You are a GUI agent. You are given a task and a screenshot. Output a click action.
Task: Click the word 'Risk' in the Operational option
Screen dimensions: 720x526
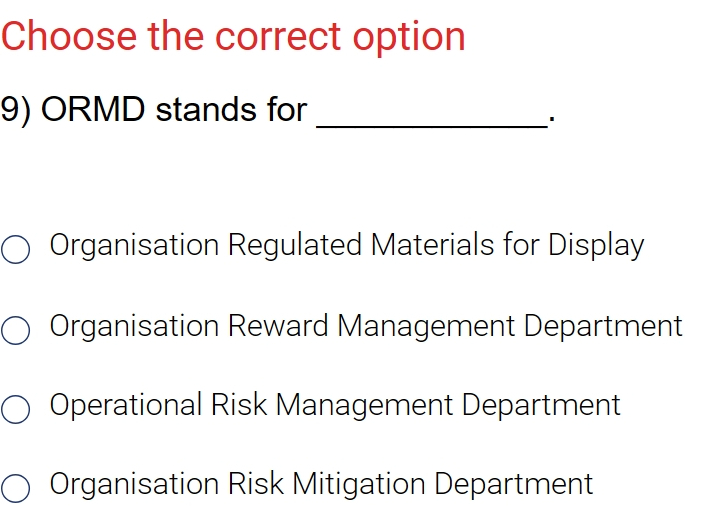(239, 405)
